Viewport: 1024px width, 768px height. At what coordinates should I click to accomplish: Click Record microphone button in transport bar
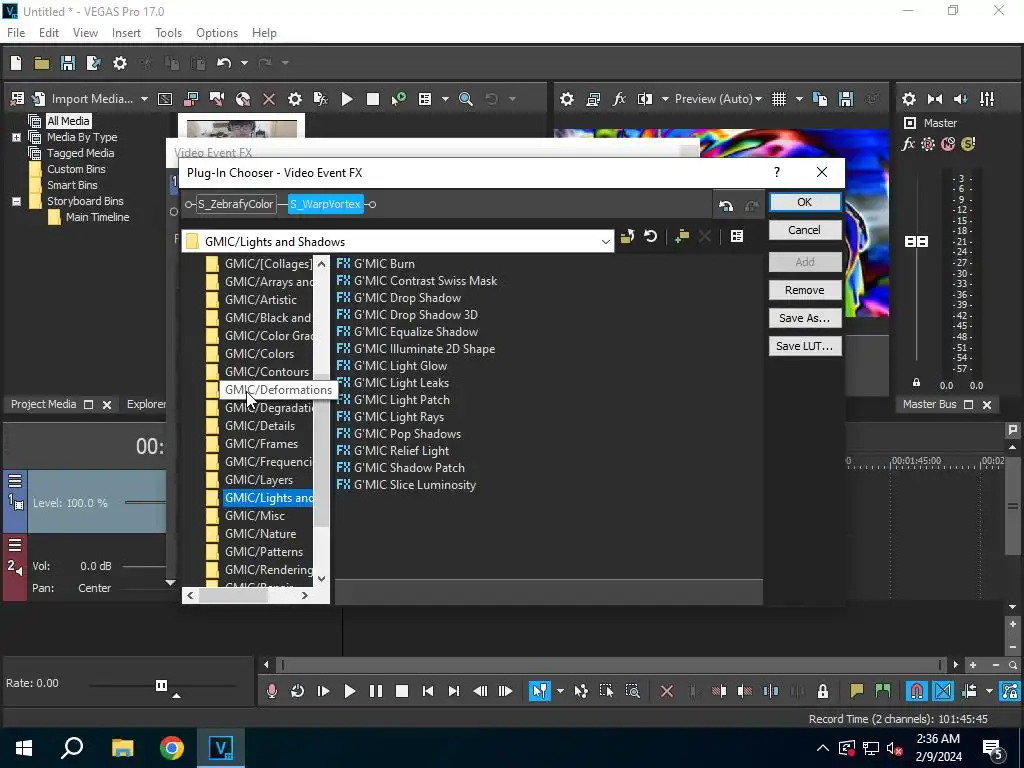(x=272, y=691)
